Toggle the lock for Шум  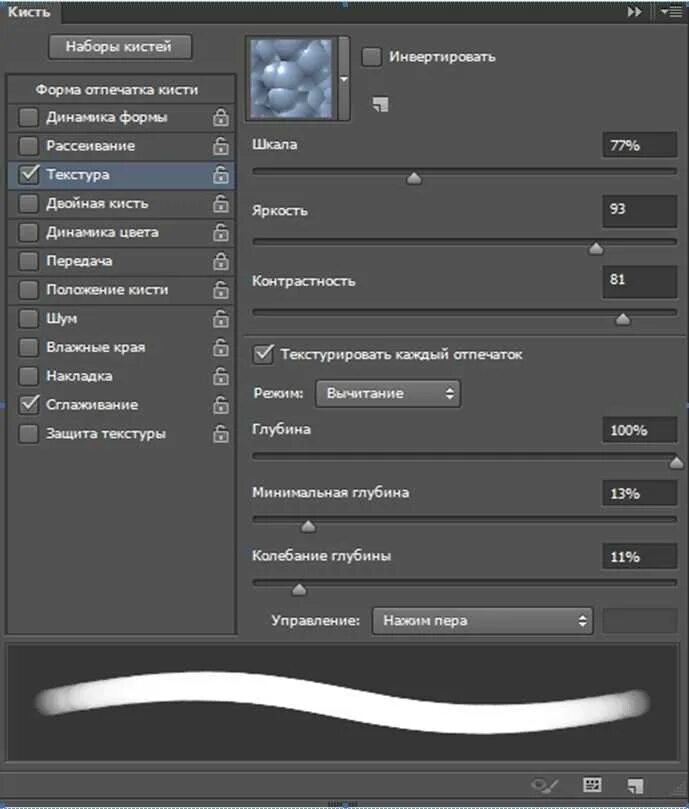point(221,319)
